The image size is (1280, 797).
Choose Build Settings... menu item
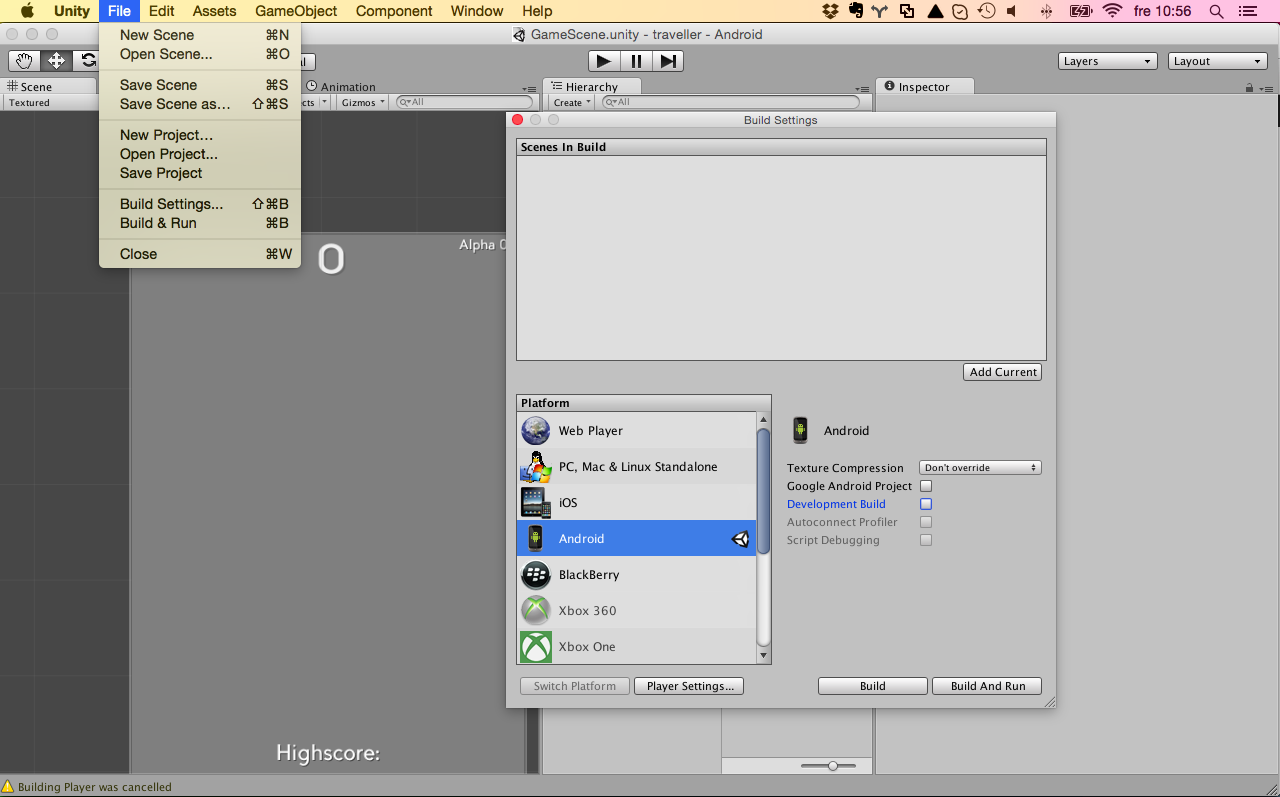pos(200,204)
